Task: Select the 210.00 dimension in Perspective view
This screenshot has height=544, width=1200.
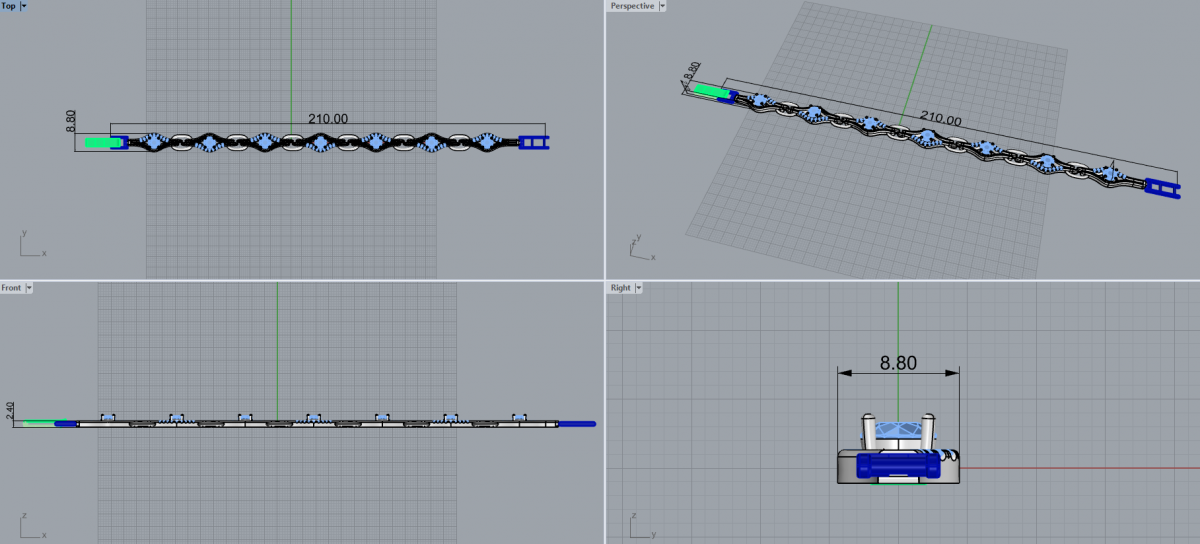Action: click(940, 118)
